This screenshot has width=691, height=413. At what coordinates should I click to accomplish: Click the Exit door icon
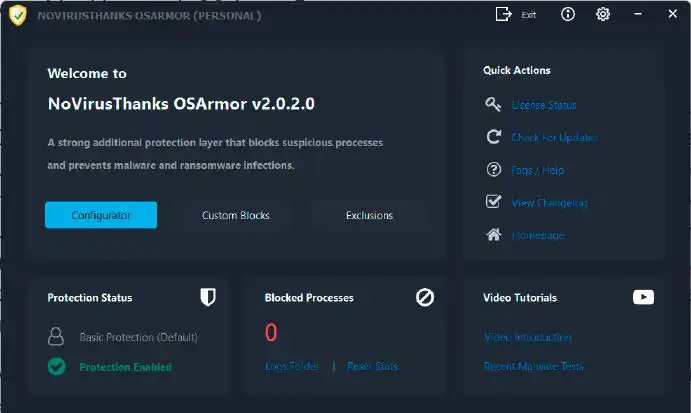(503, 14)
